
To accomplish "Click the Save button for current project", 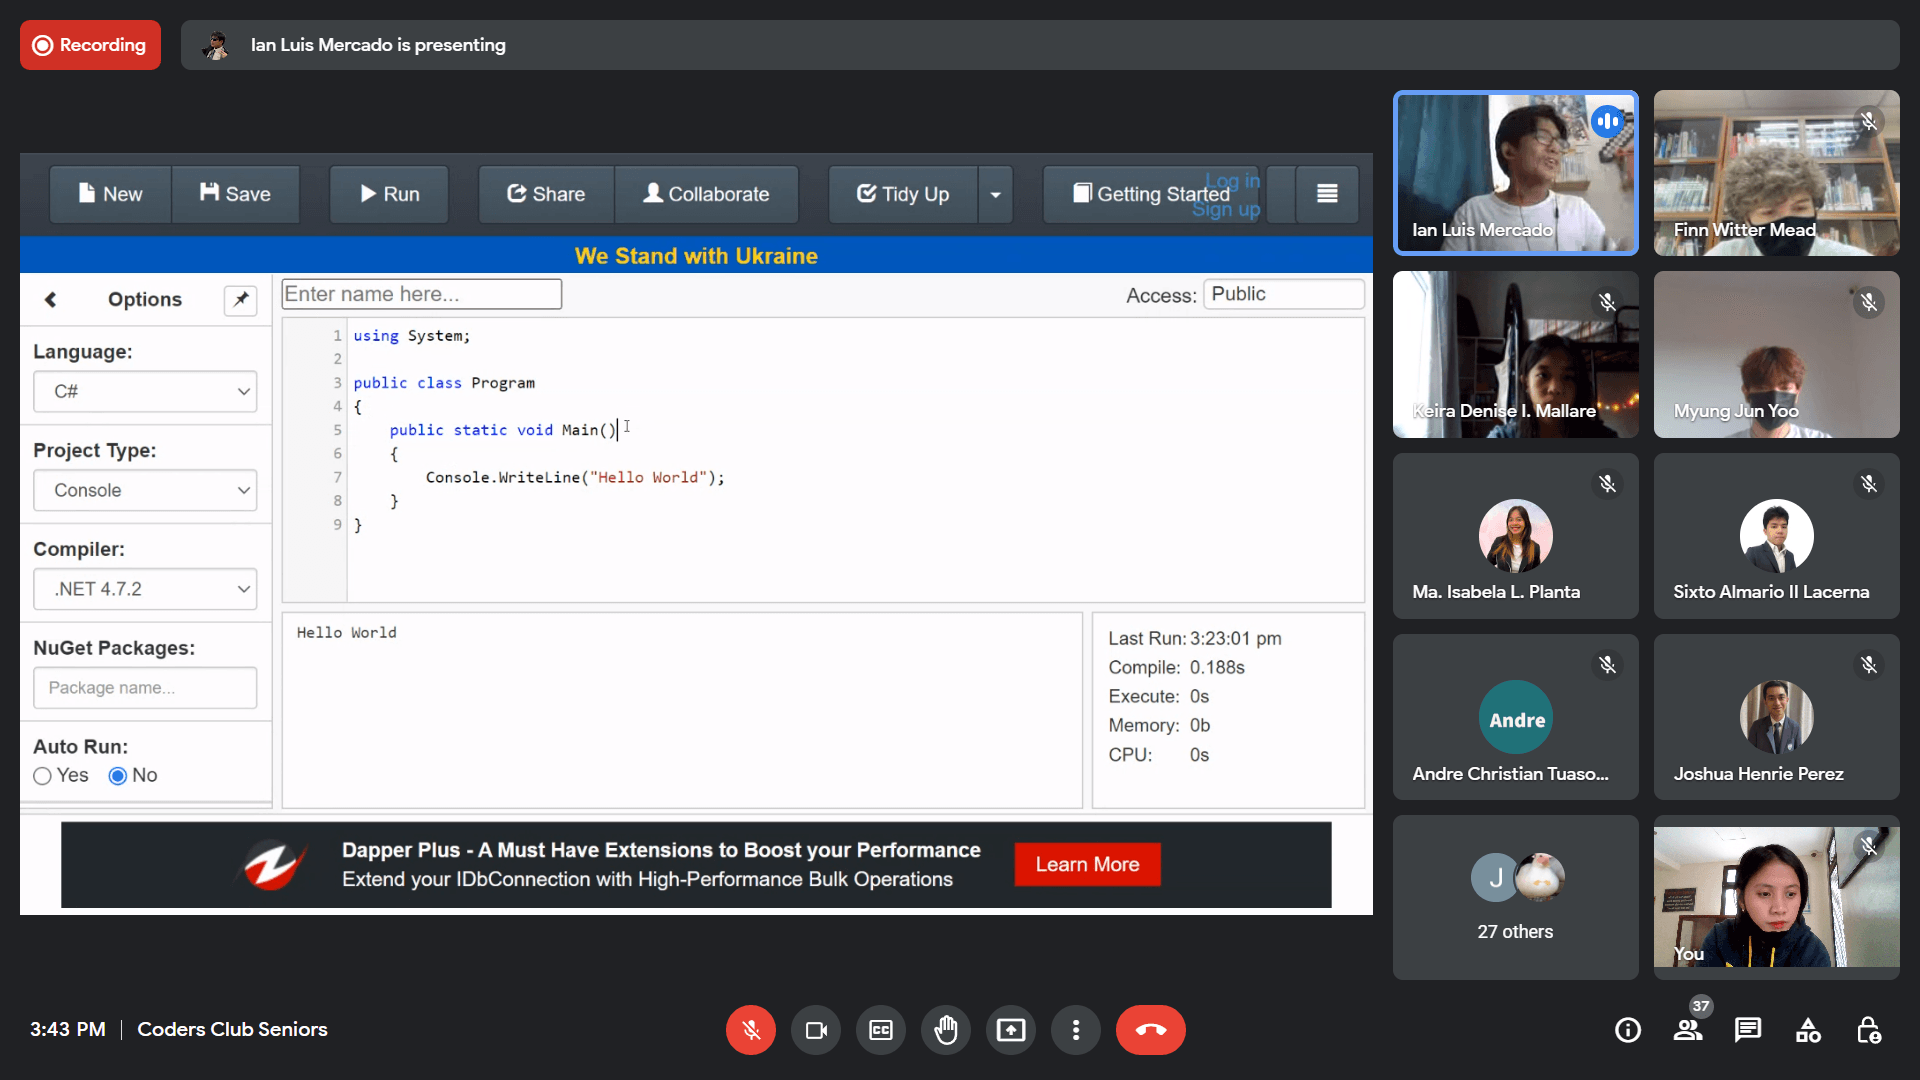I will [x=235, y=194].
